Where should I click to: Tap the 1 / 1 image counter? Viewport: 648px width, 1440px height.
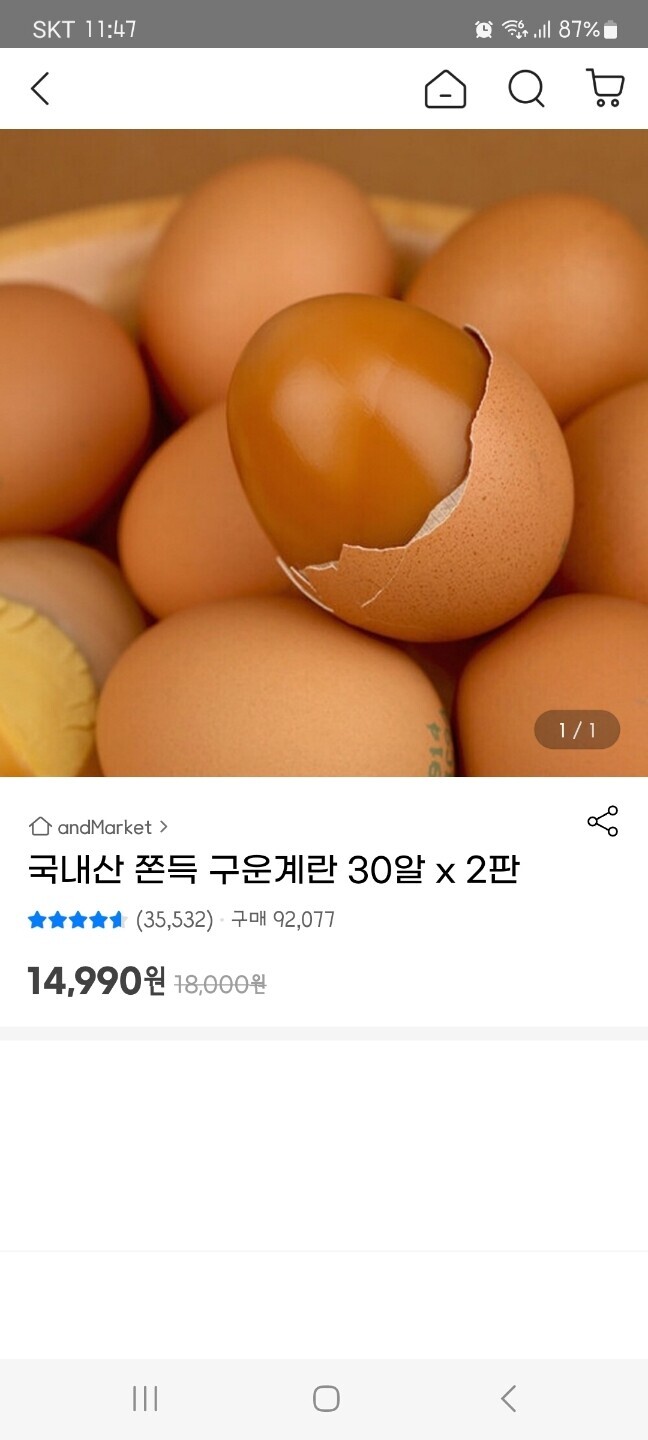tap(577, 730)
